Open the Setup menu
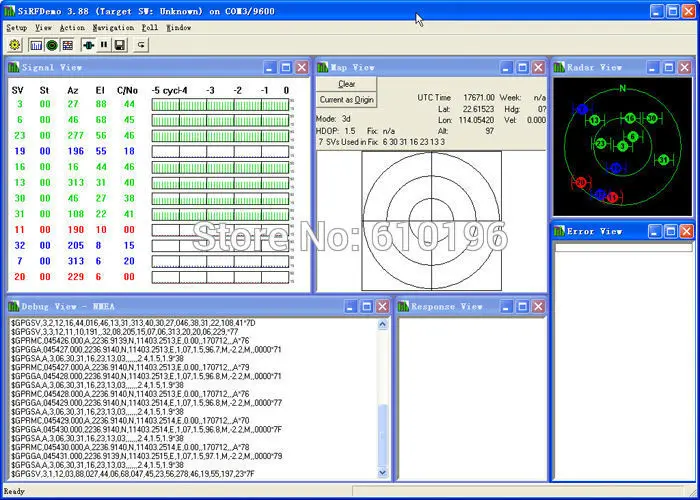Screen dimensions: 700x500 17,28
